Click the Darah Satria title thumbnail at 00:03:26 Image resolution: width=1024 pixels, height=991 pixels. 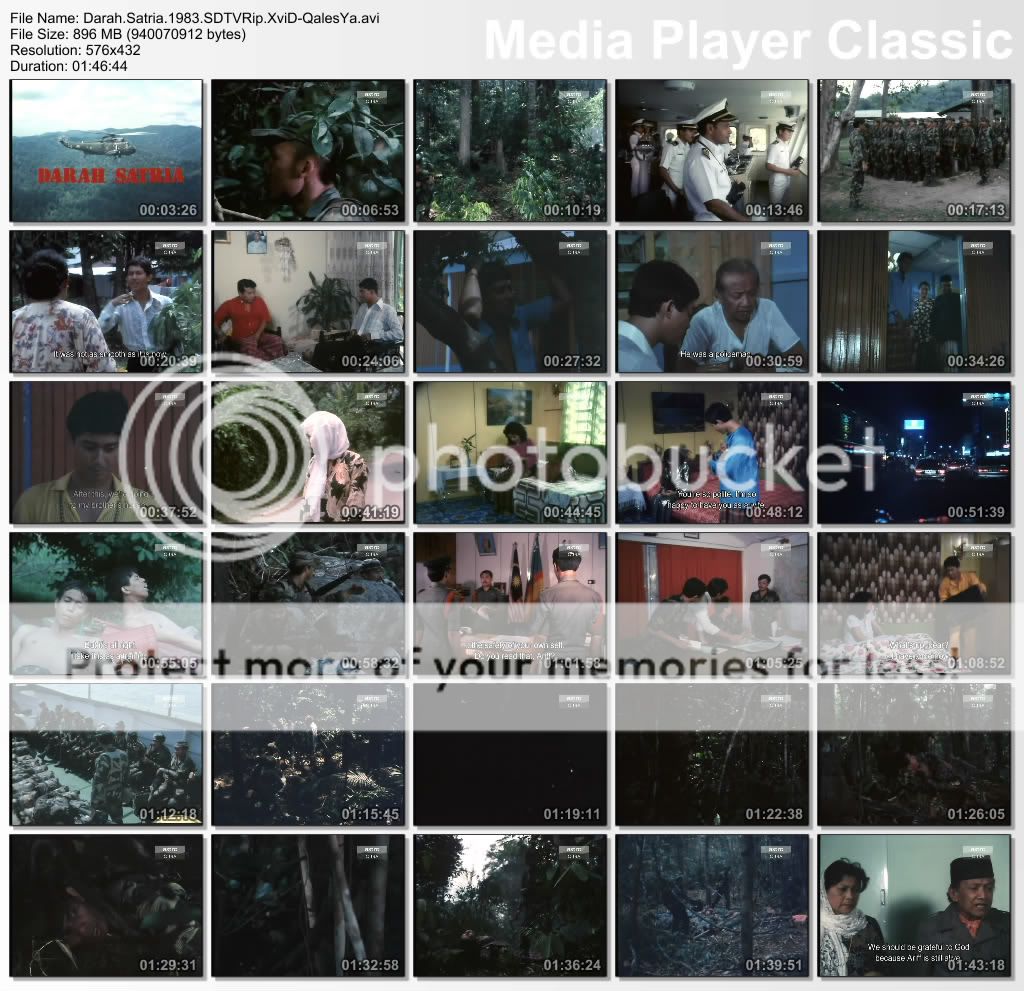(106, 151)
